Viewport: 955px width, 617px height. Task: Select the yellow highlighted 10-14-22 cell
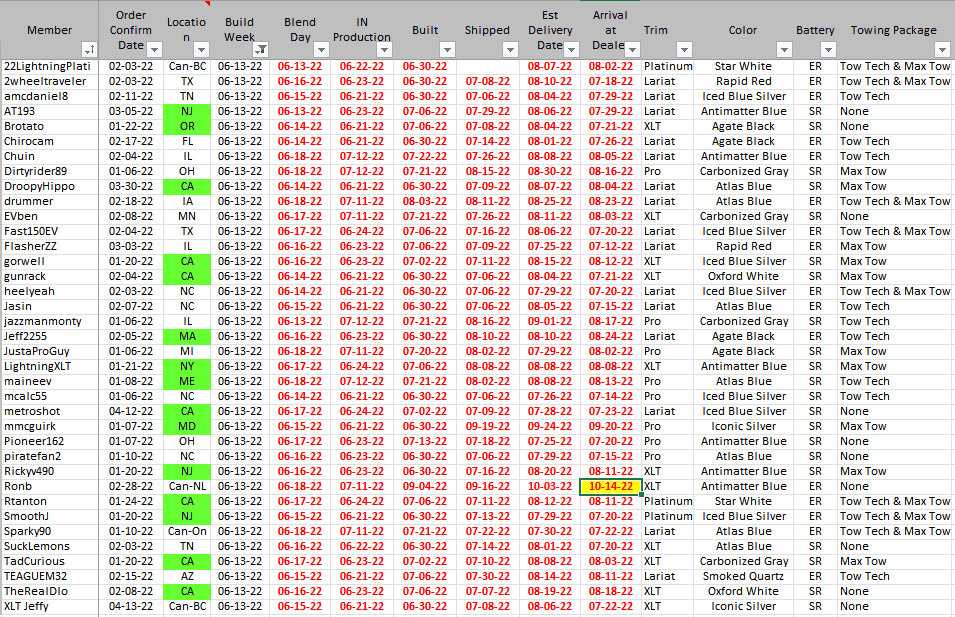click(x=610, y=486)
